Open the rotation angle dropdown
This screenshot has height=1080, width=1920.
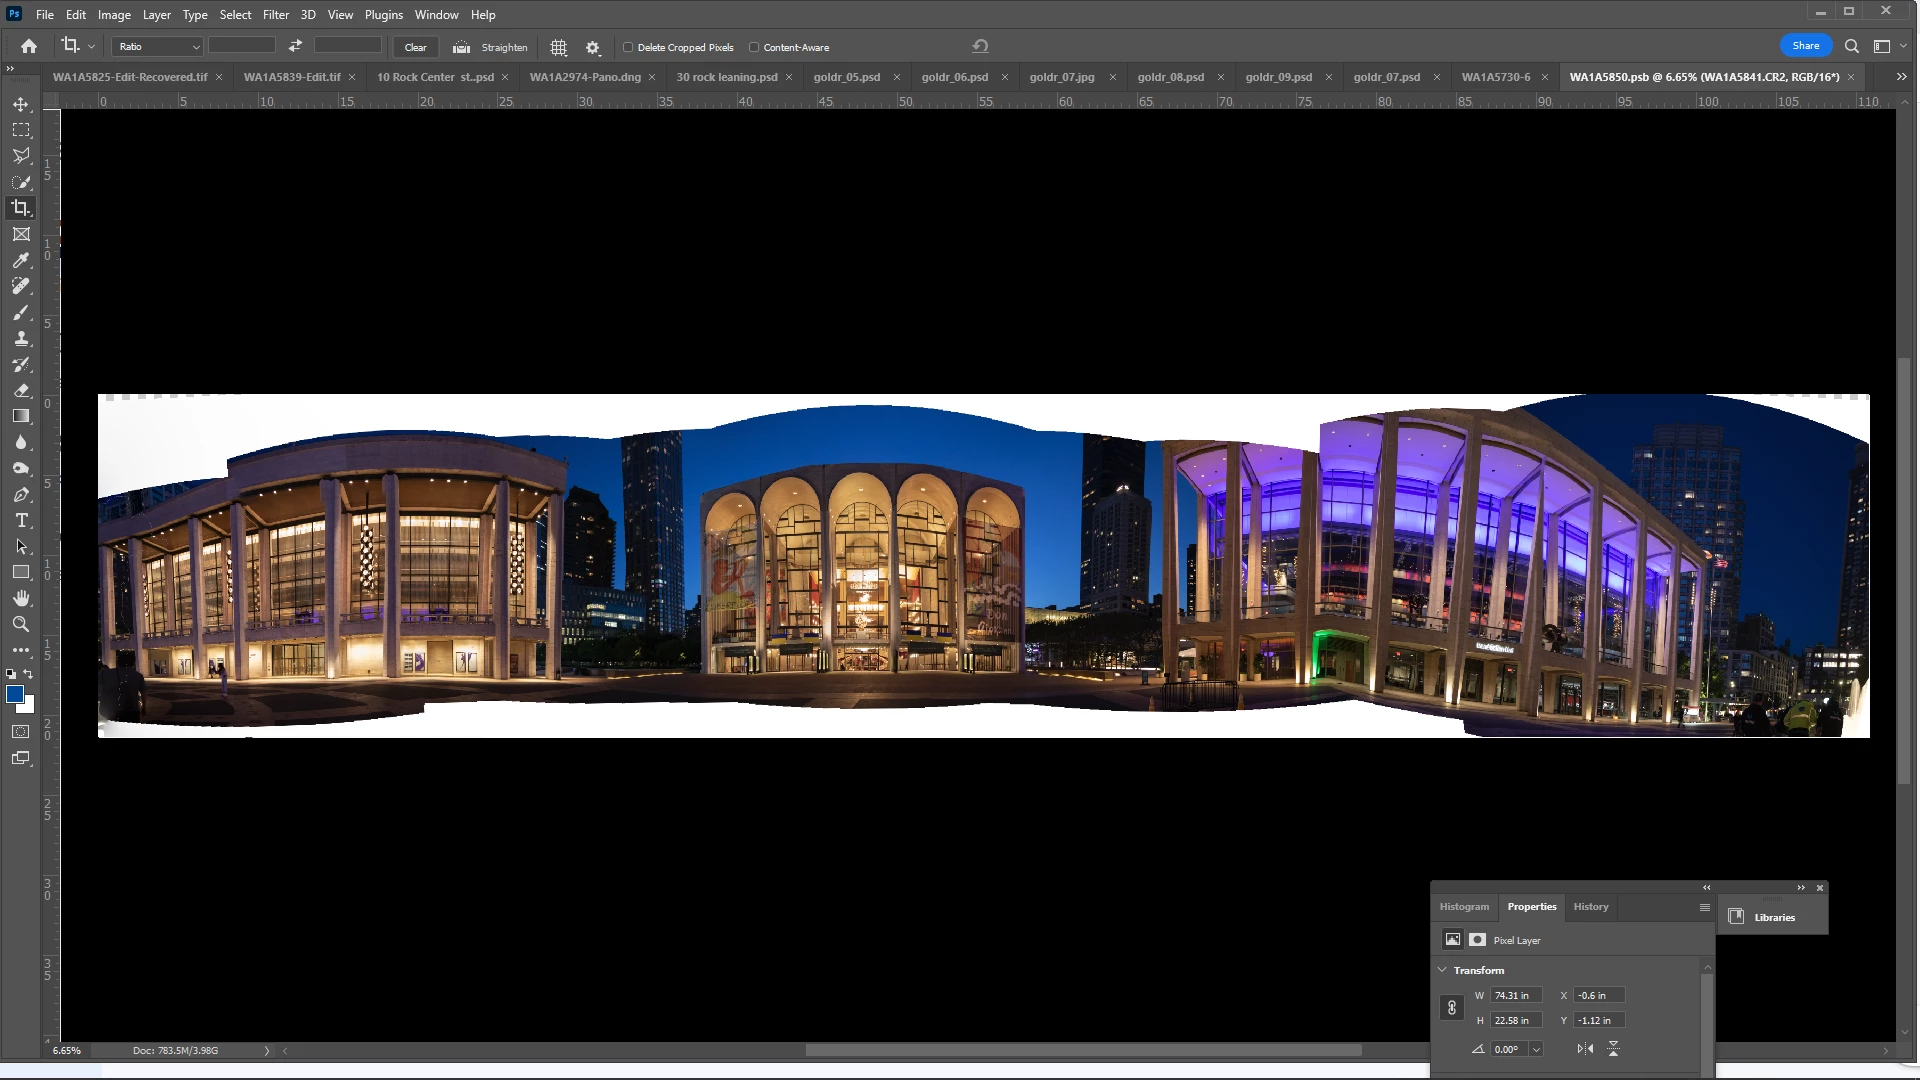coord(1536,1049)
